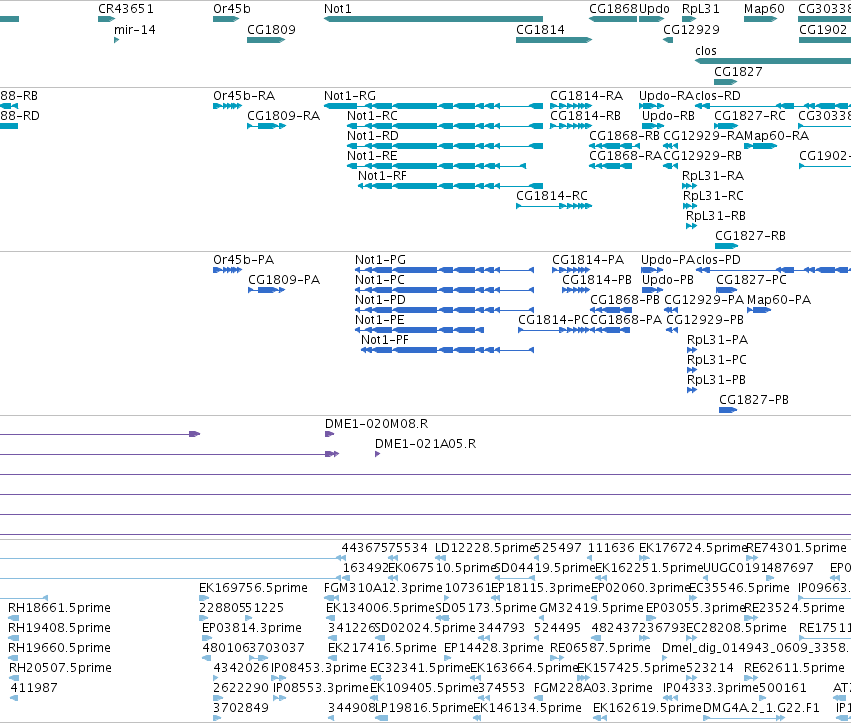Image resolution: width=851 pixels, height=723 pixels.
Task: Select the RpL31-PC protein label
Action: pos(717,360)
